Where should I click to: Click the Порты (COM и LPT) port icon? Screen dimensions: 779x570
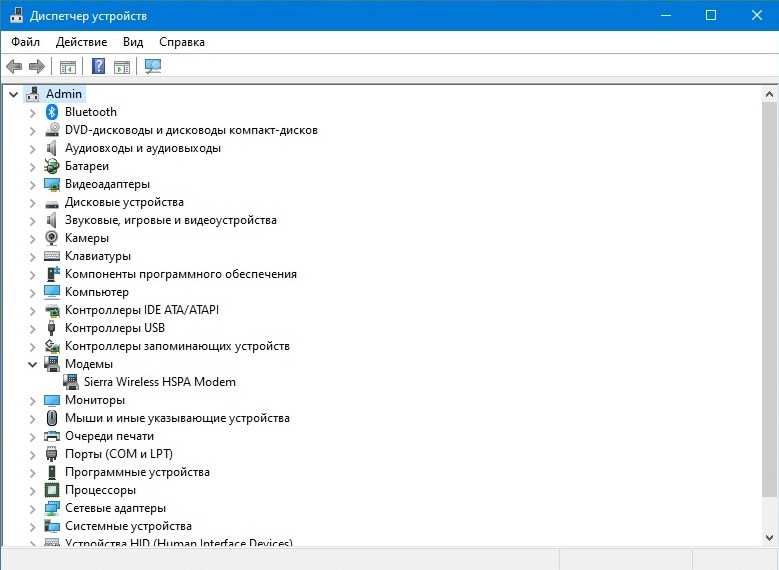51,454
